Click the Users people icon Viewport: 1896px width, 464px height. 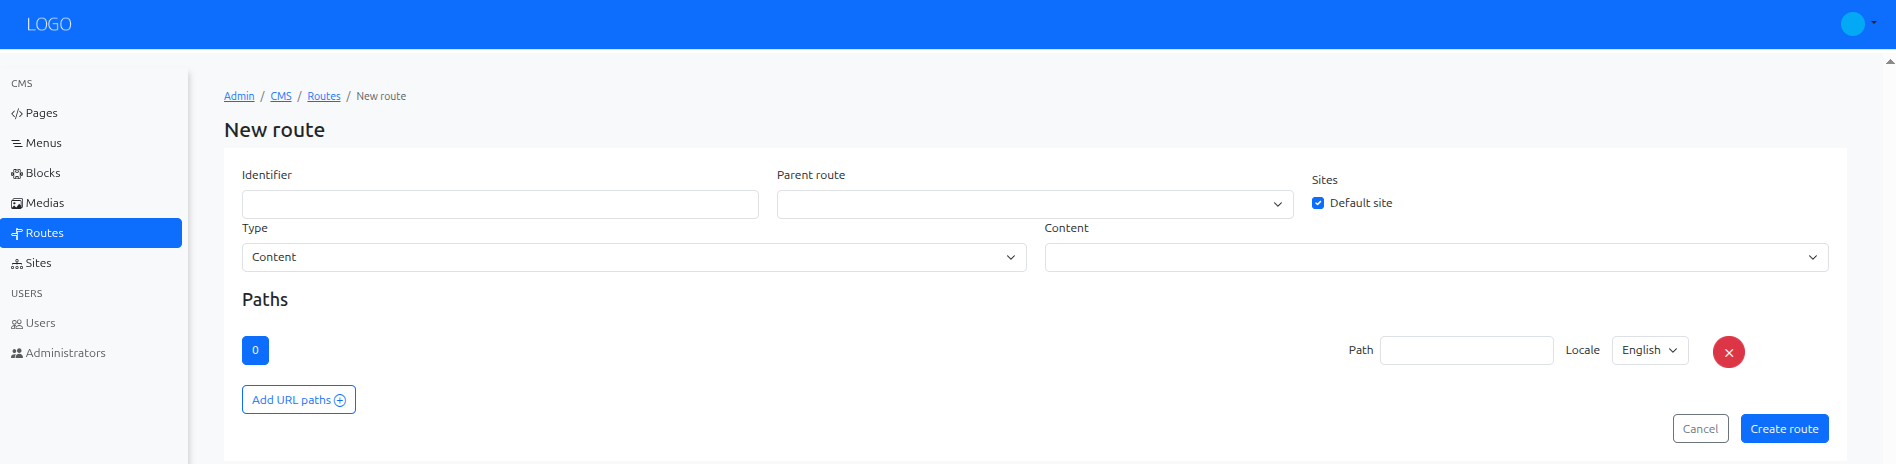pyautogui.click(x=17, y=324)
